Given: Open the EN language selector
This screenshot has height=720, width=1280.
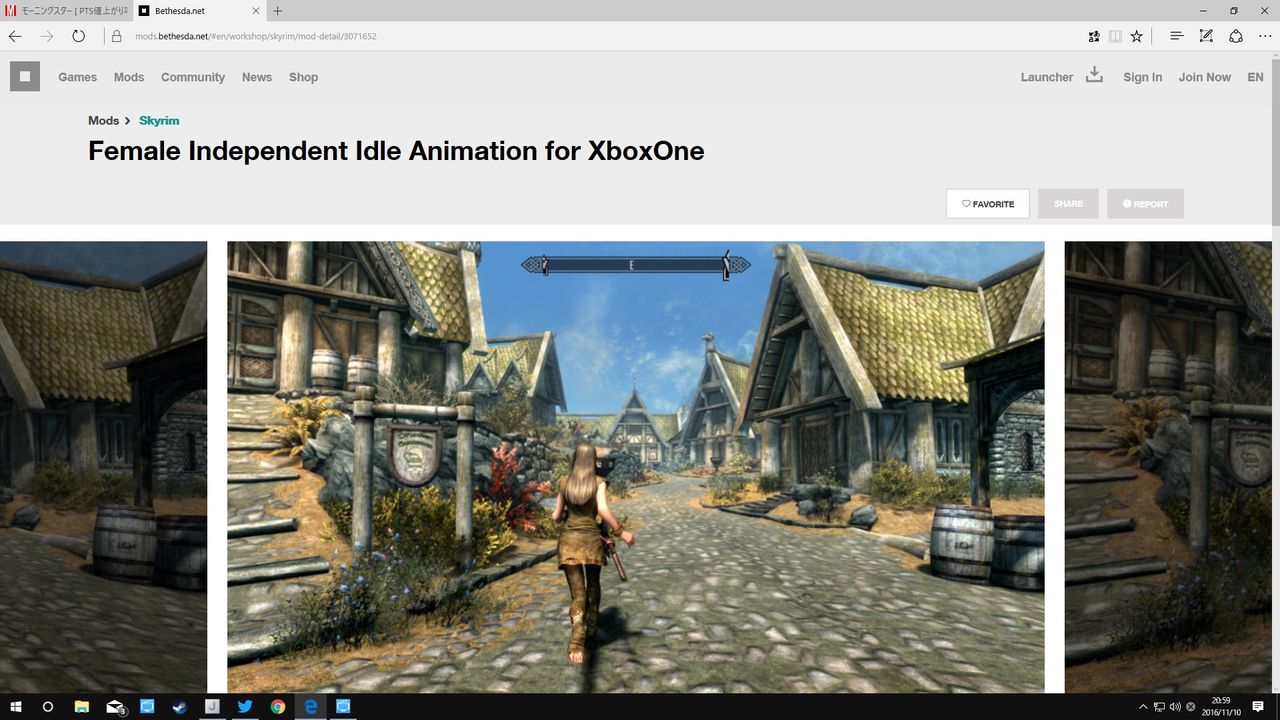Looking at the screenshot, I should (1255, 77).
